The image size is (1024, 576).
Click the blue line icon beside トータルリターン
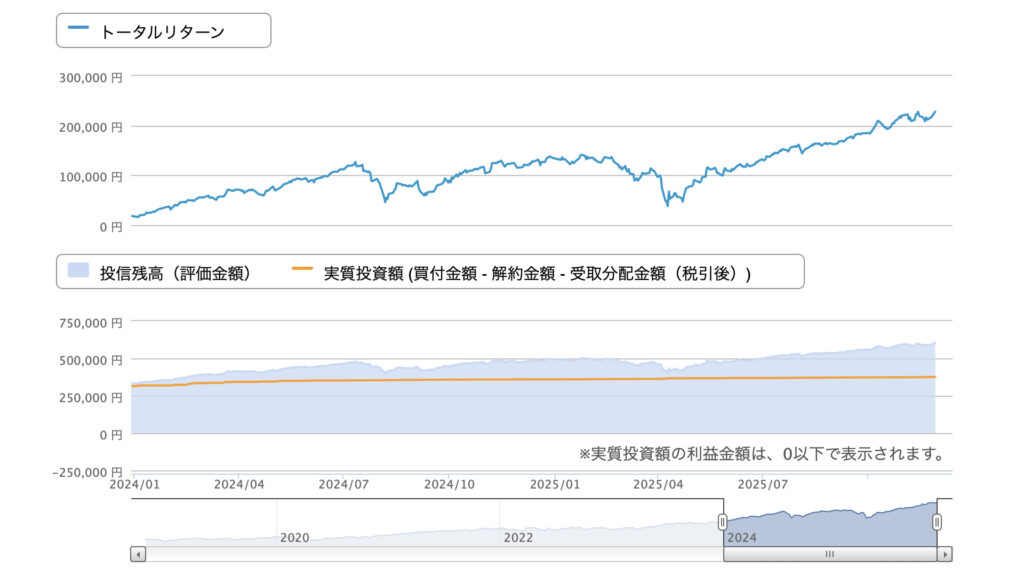(x=78, y=31)
